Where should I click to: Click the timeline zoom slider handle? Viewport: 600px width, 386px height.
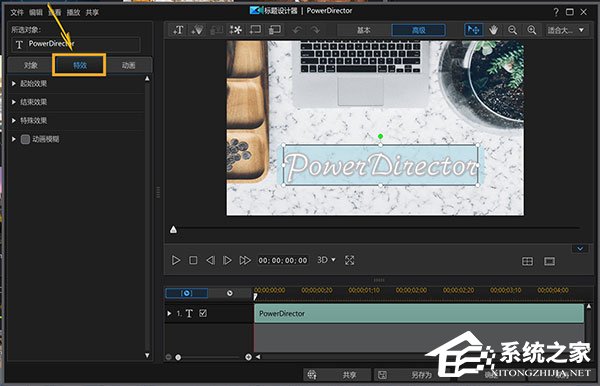click(x=178, y=357)
